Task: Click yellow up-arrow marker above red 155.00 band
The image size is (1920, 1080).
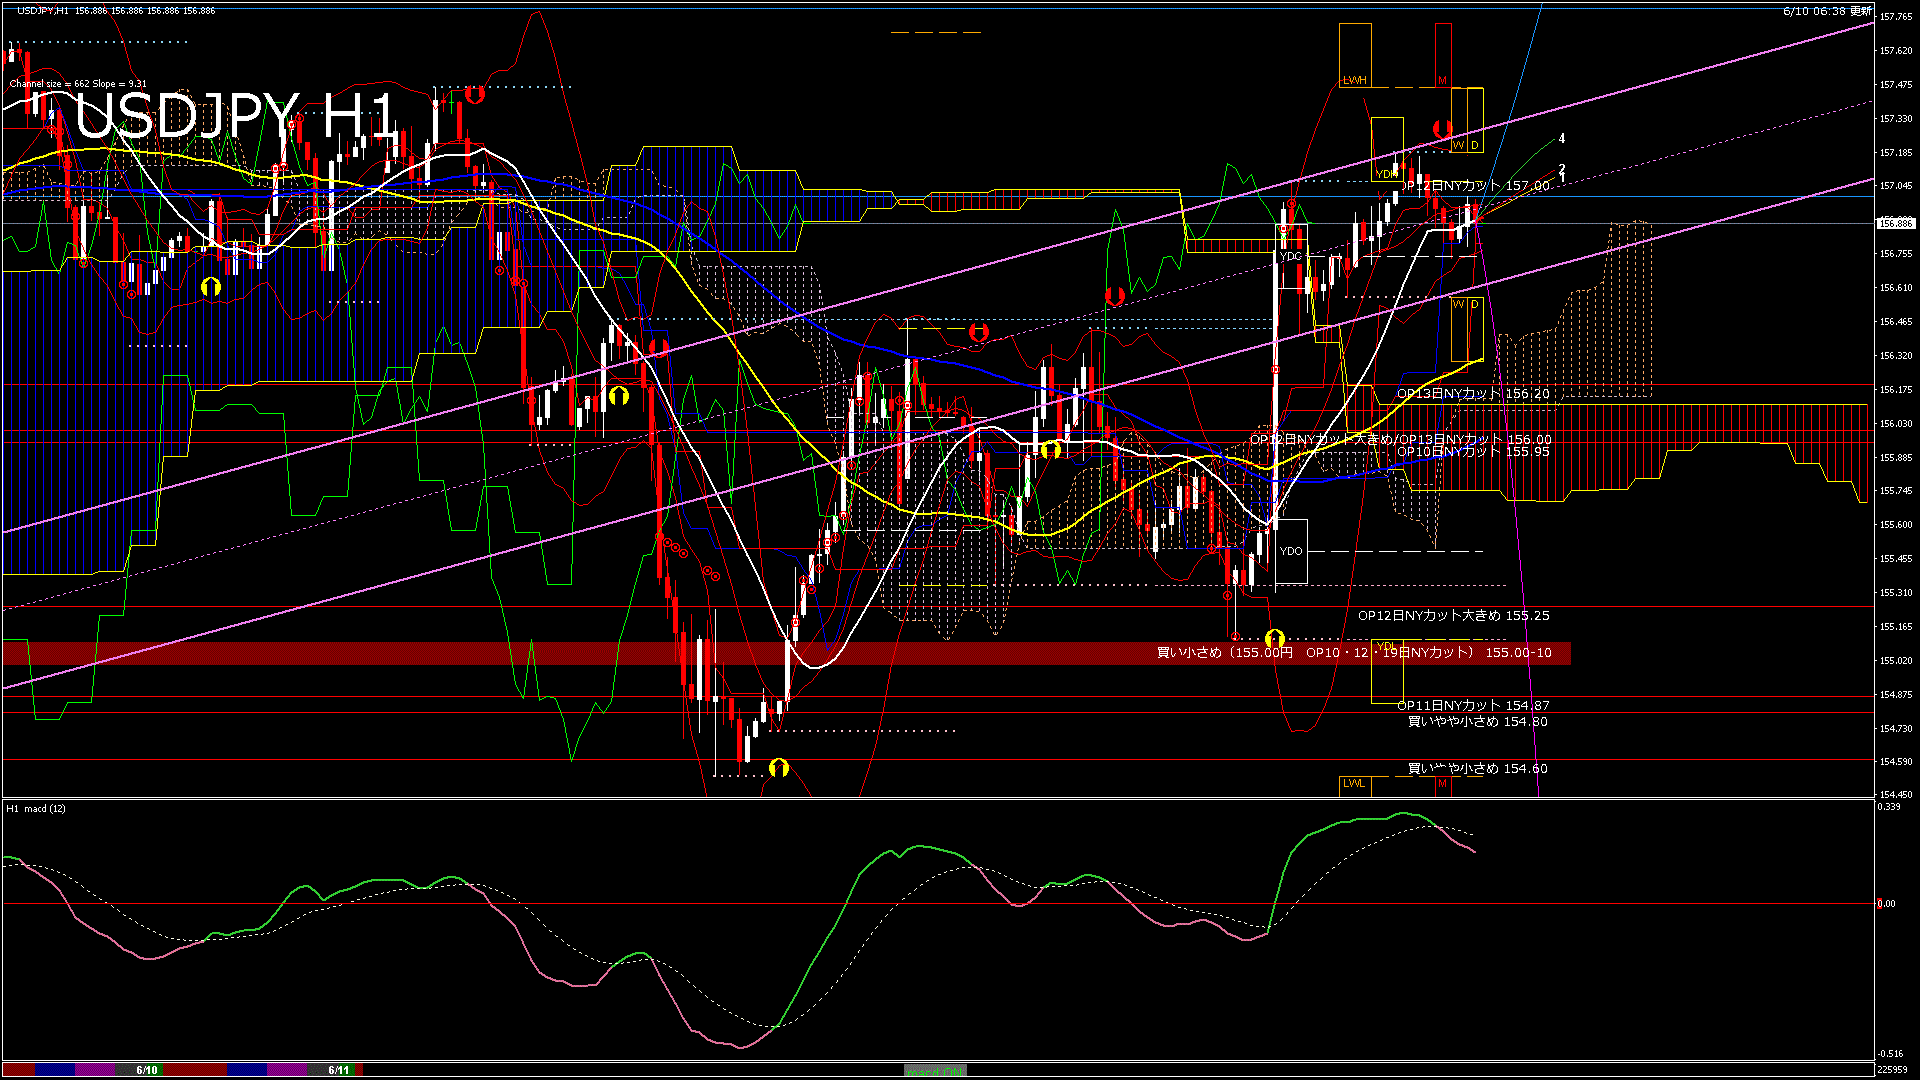Action: point(1274,638)
